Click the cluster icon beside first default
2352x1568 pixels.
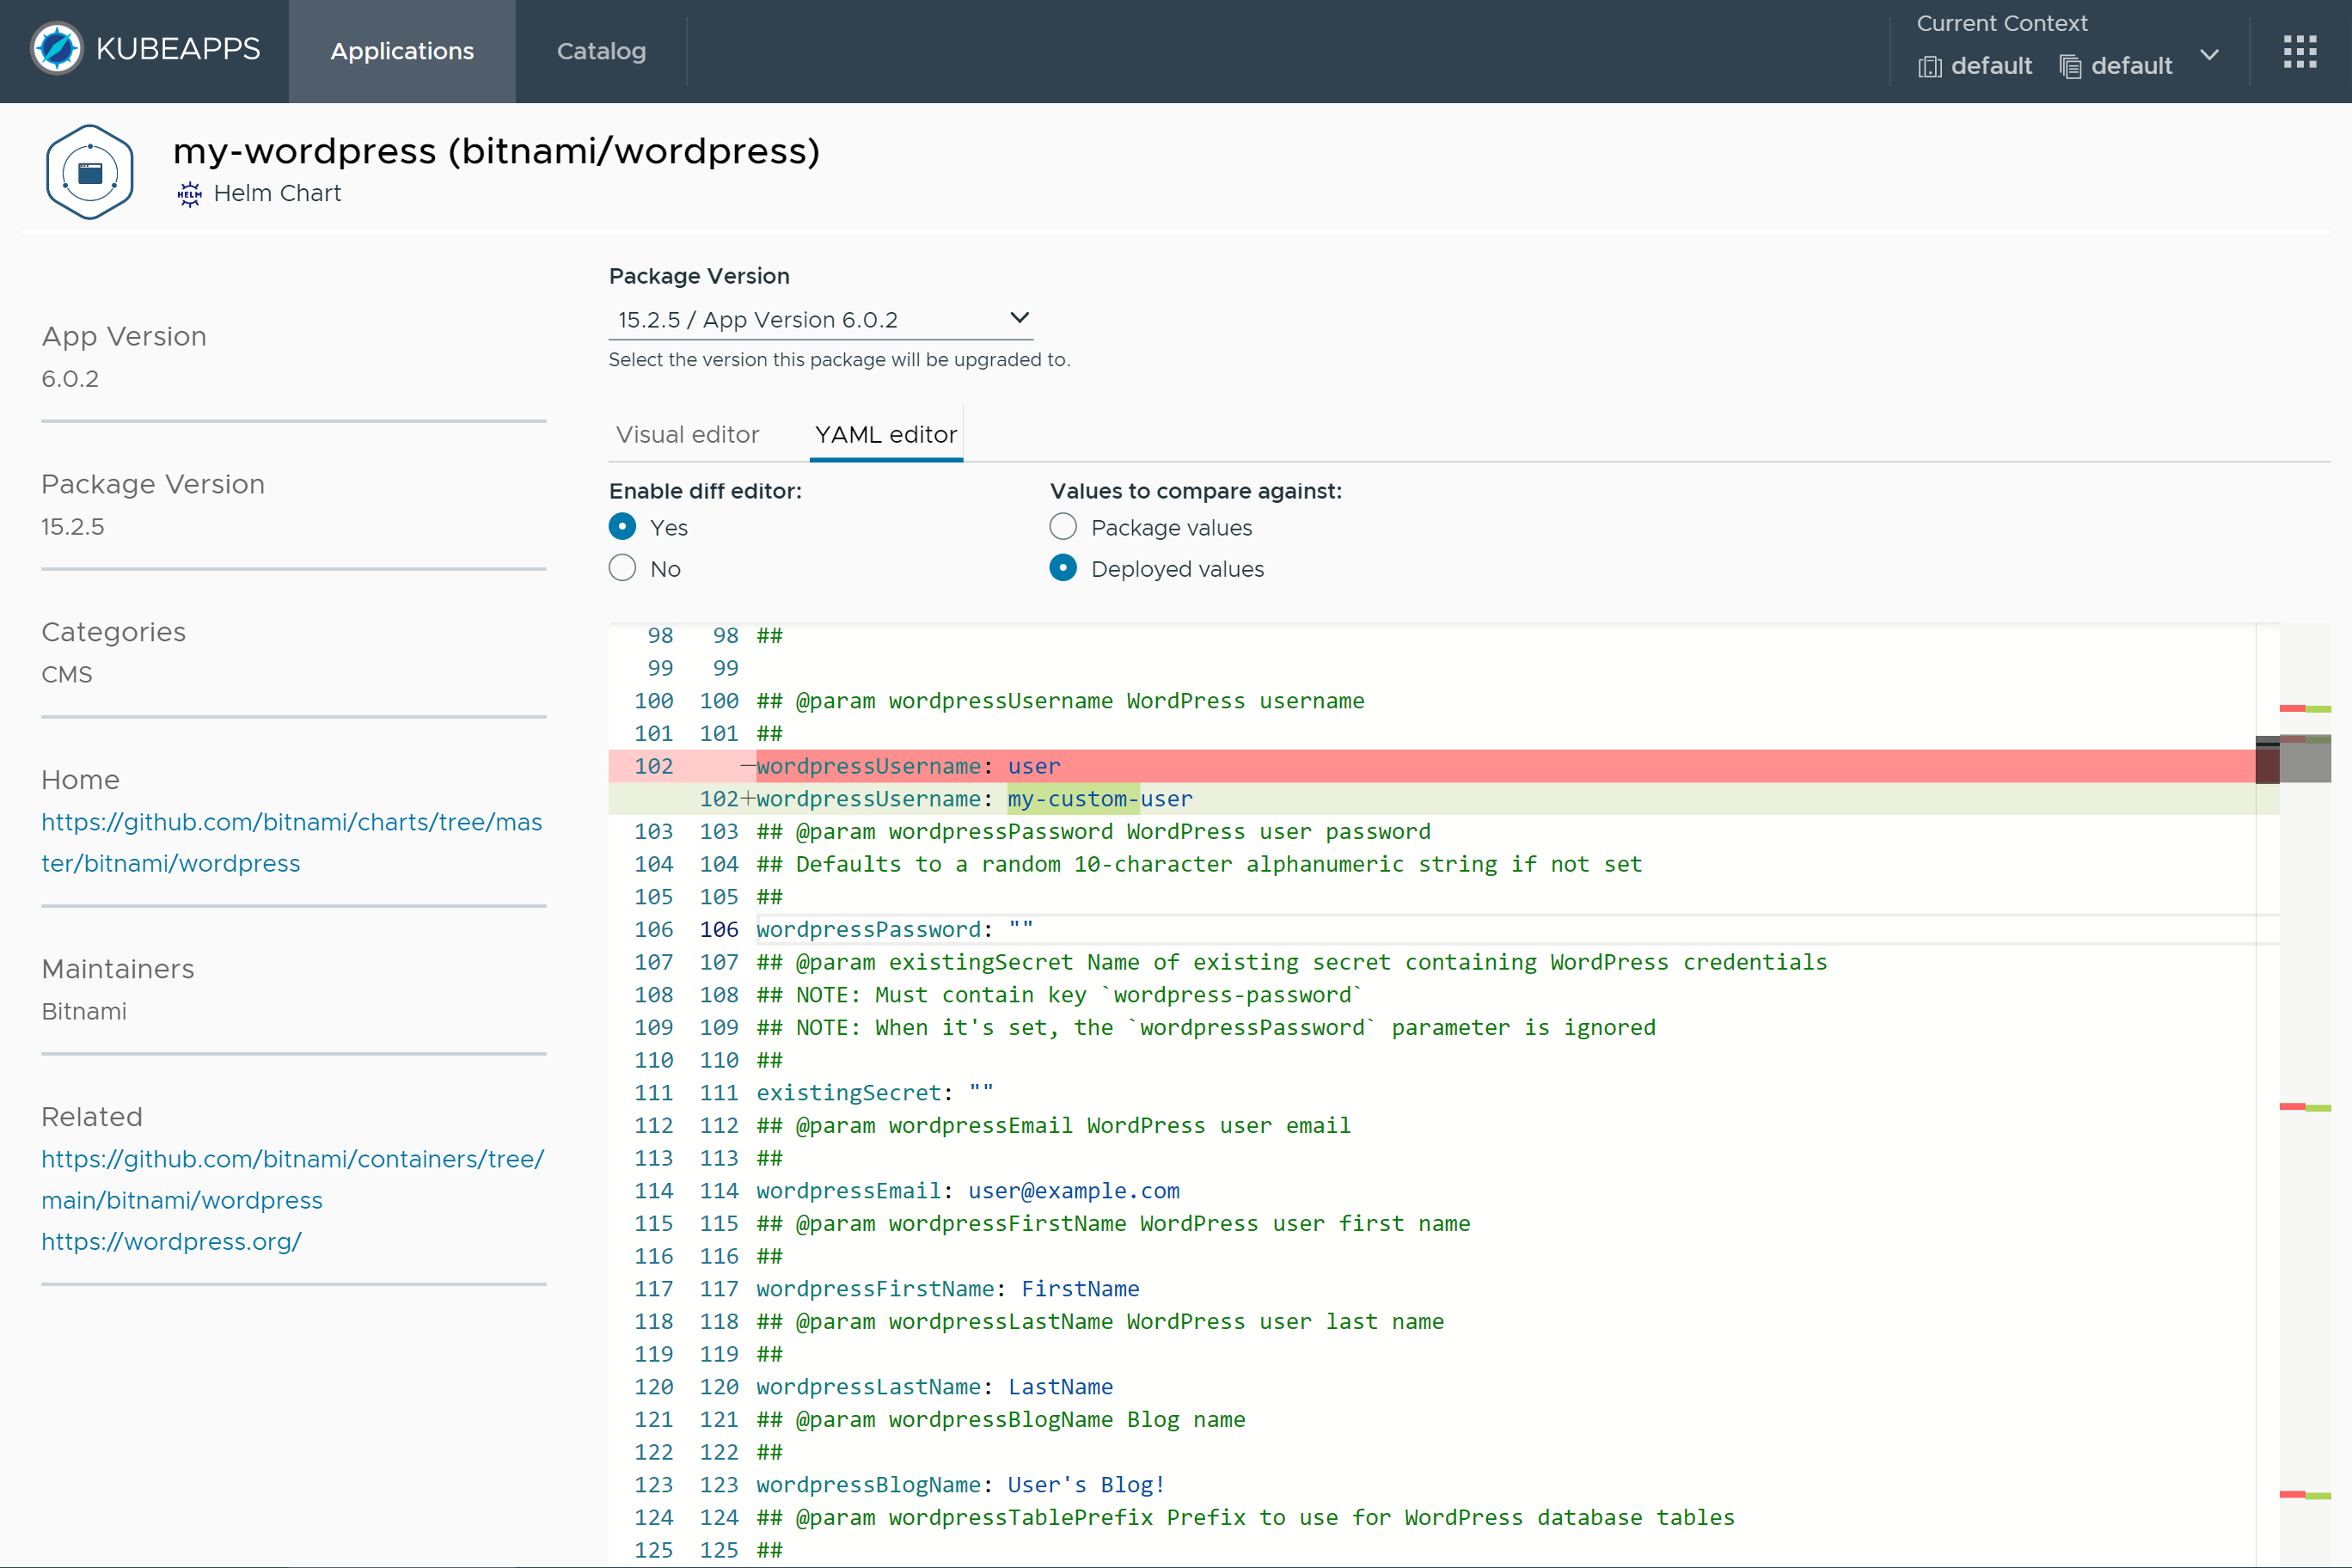(1930, 66)
